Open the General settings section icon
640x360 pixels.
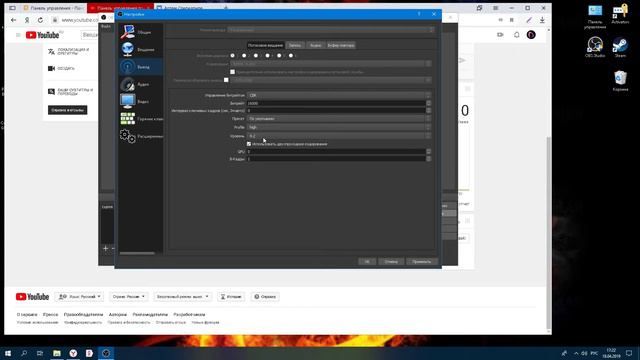[127, 31]
